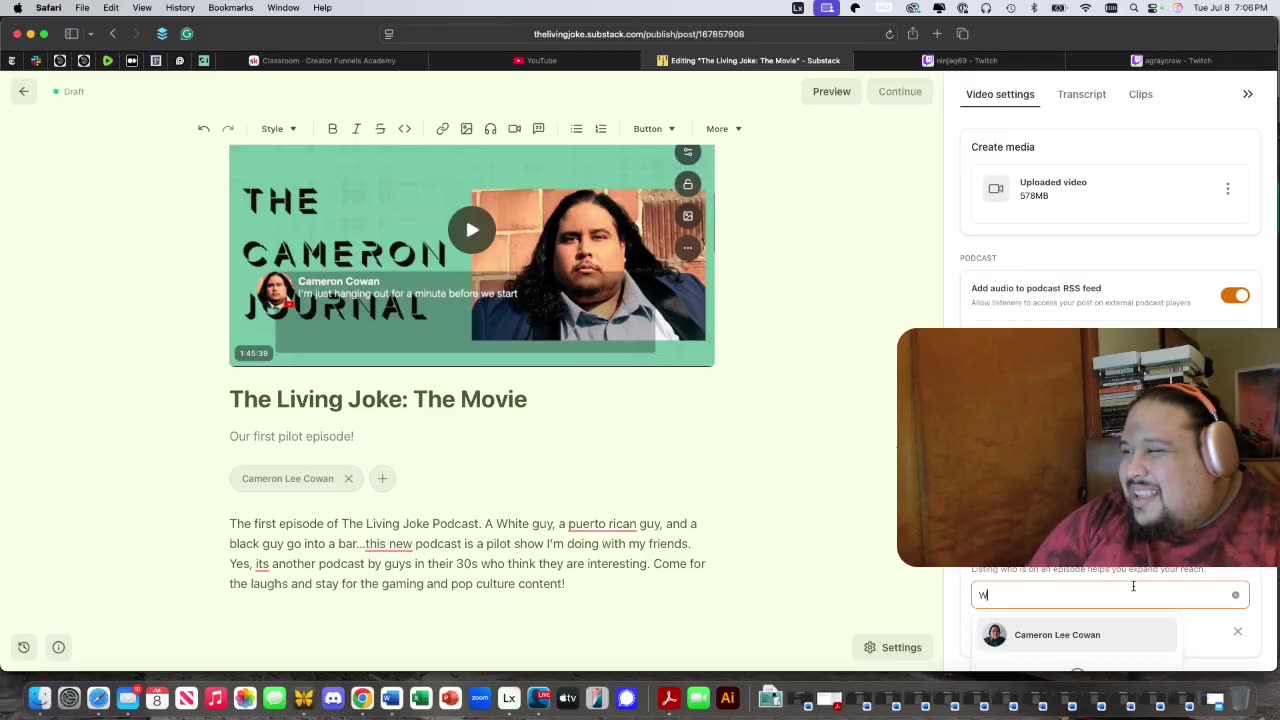
Task: Switch to the Video settings tab
Action: tap(1000, 94)
